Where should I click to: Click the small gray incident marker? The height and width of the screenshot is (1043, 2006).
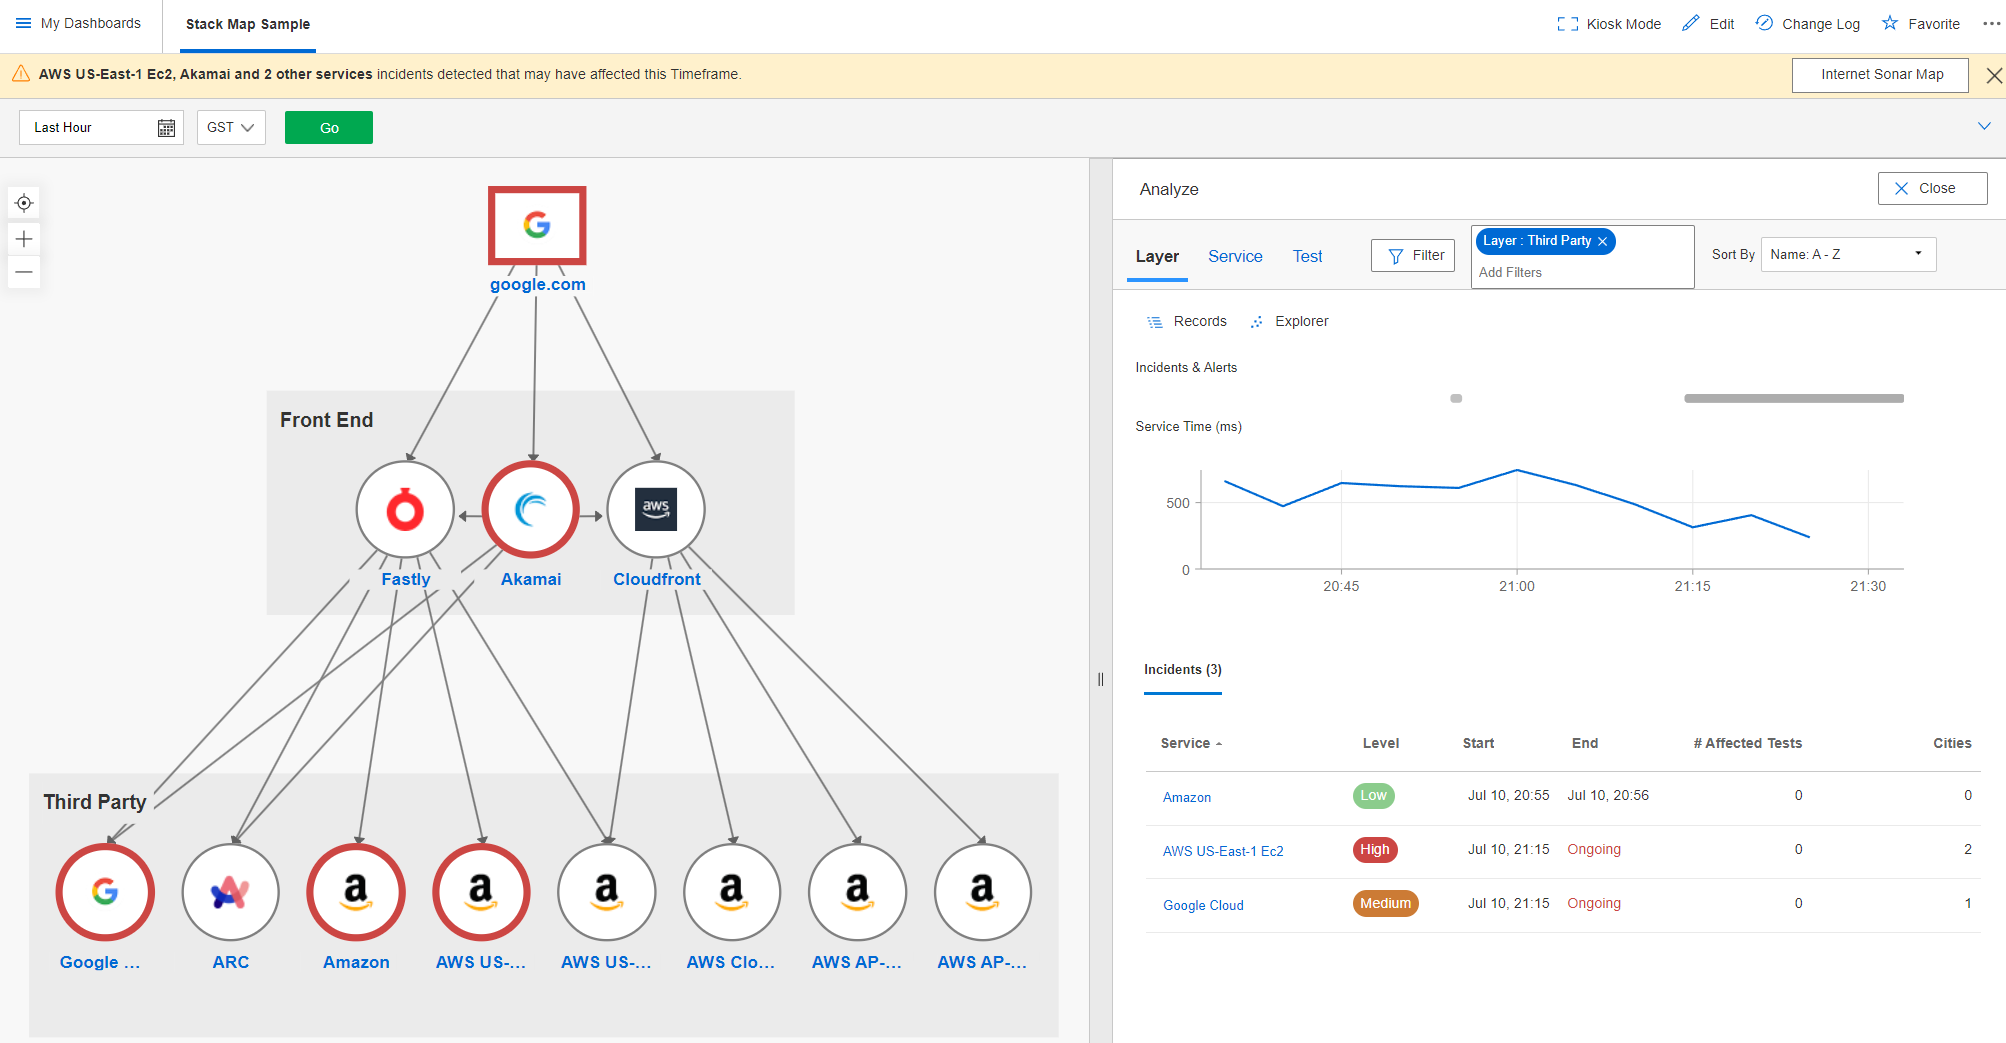point(1456,398)
